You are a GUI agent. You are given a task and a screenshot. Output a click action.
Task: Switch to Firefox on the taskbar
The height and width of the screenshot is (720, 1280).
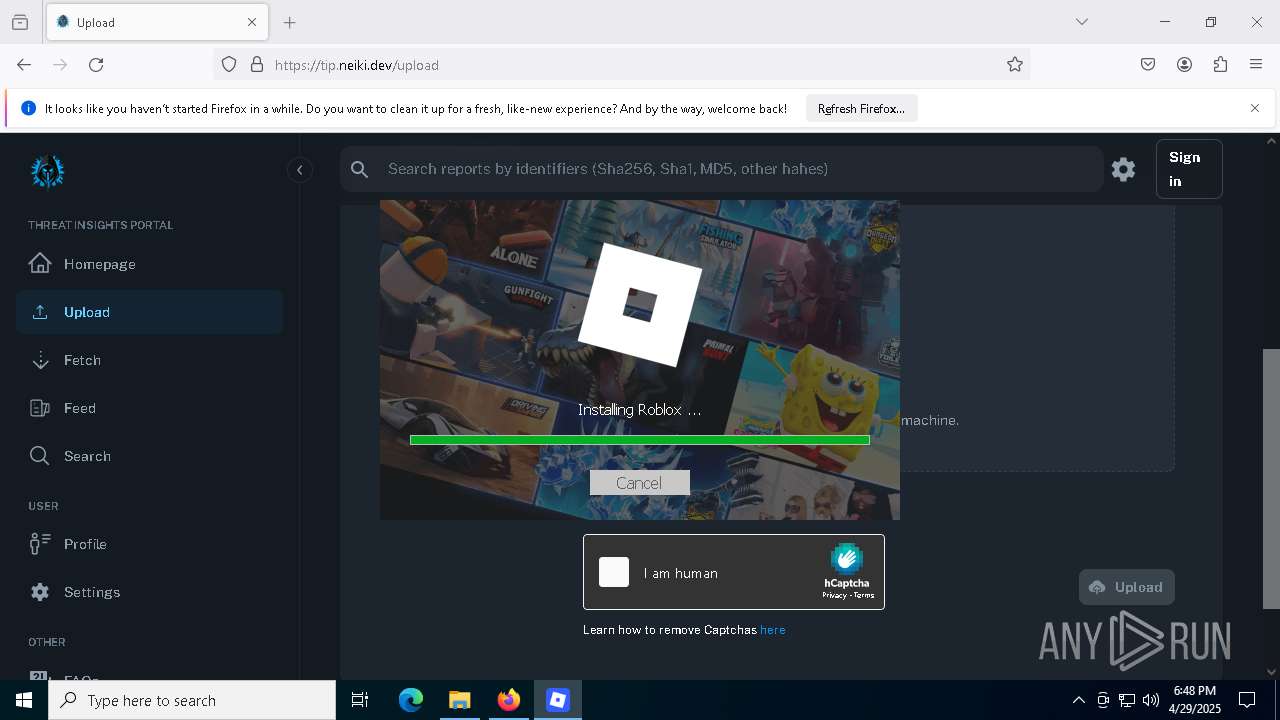click(509, 700)
